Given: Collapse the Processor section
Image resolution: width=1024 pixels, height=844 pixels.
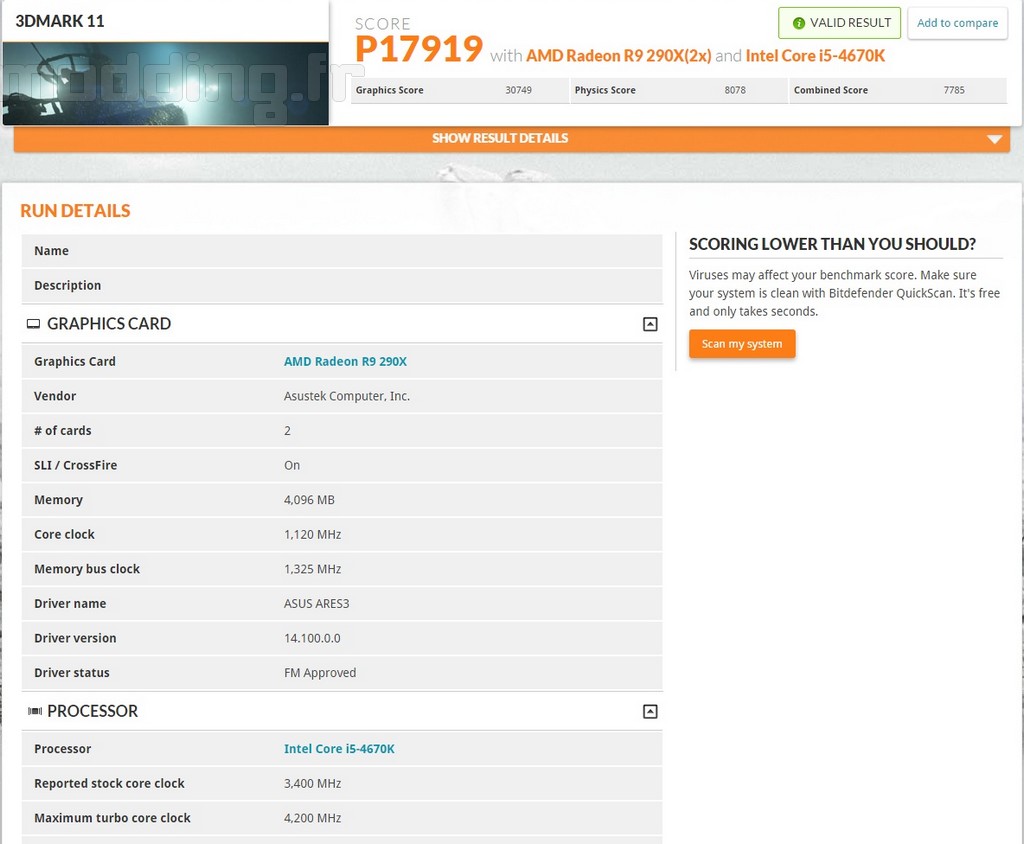Looking at the screenshot, I should tap(650, 711).
